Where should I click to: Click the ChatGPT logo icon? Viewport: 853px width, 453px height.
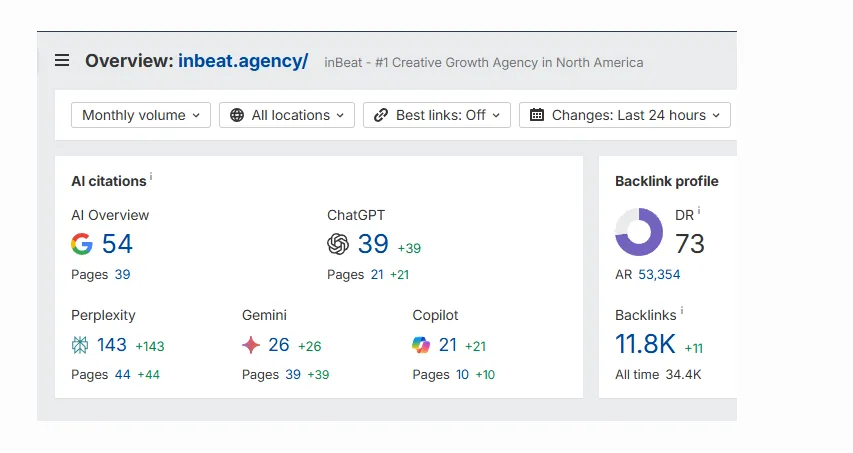[x=338, y=244]
